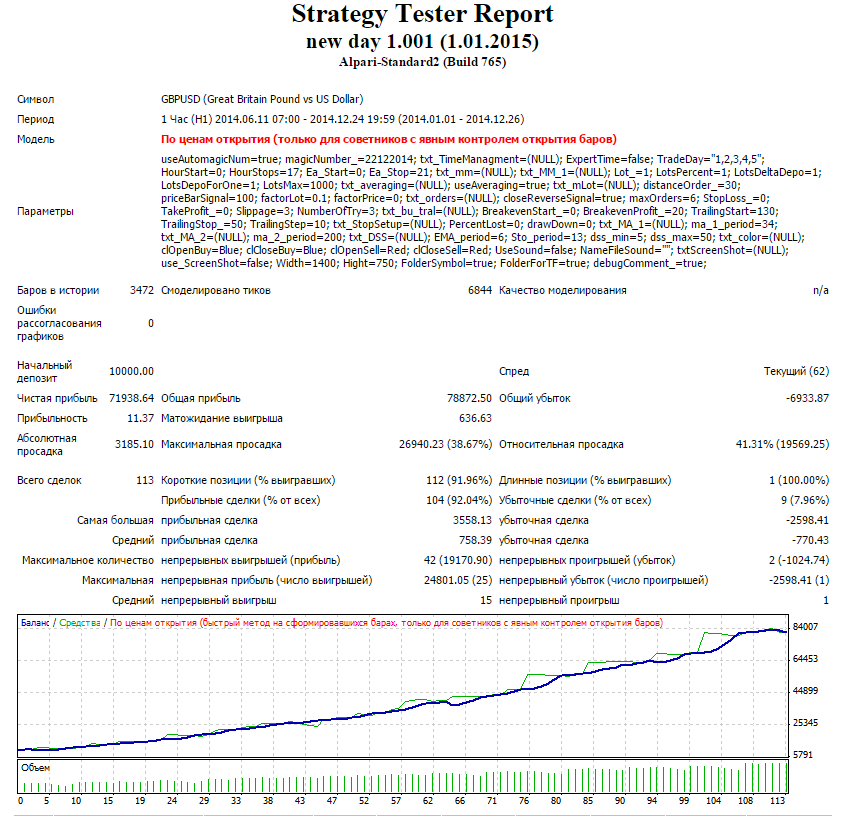Click the x-axis trade number 57
The height and width of the screenshot is (816, 862).
tap(396, 801)
